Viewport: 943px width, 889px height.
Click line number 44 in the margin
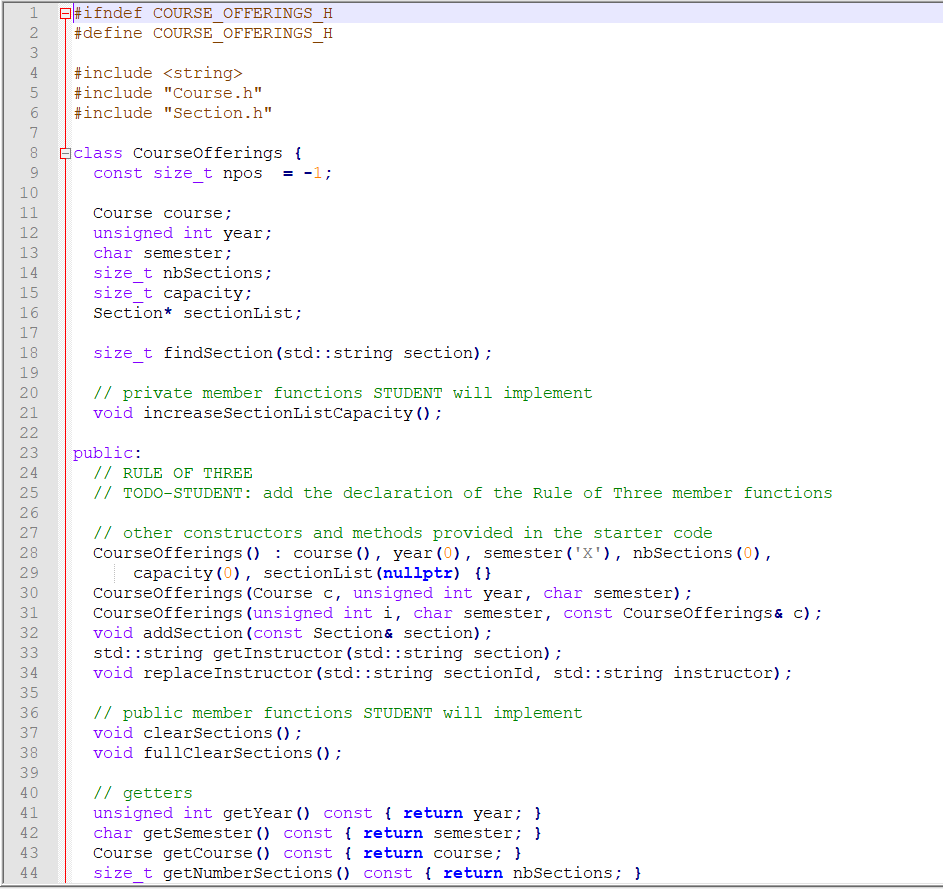pyautogui.click(x=29, y=873)
